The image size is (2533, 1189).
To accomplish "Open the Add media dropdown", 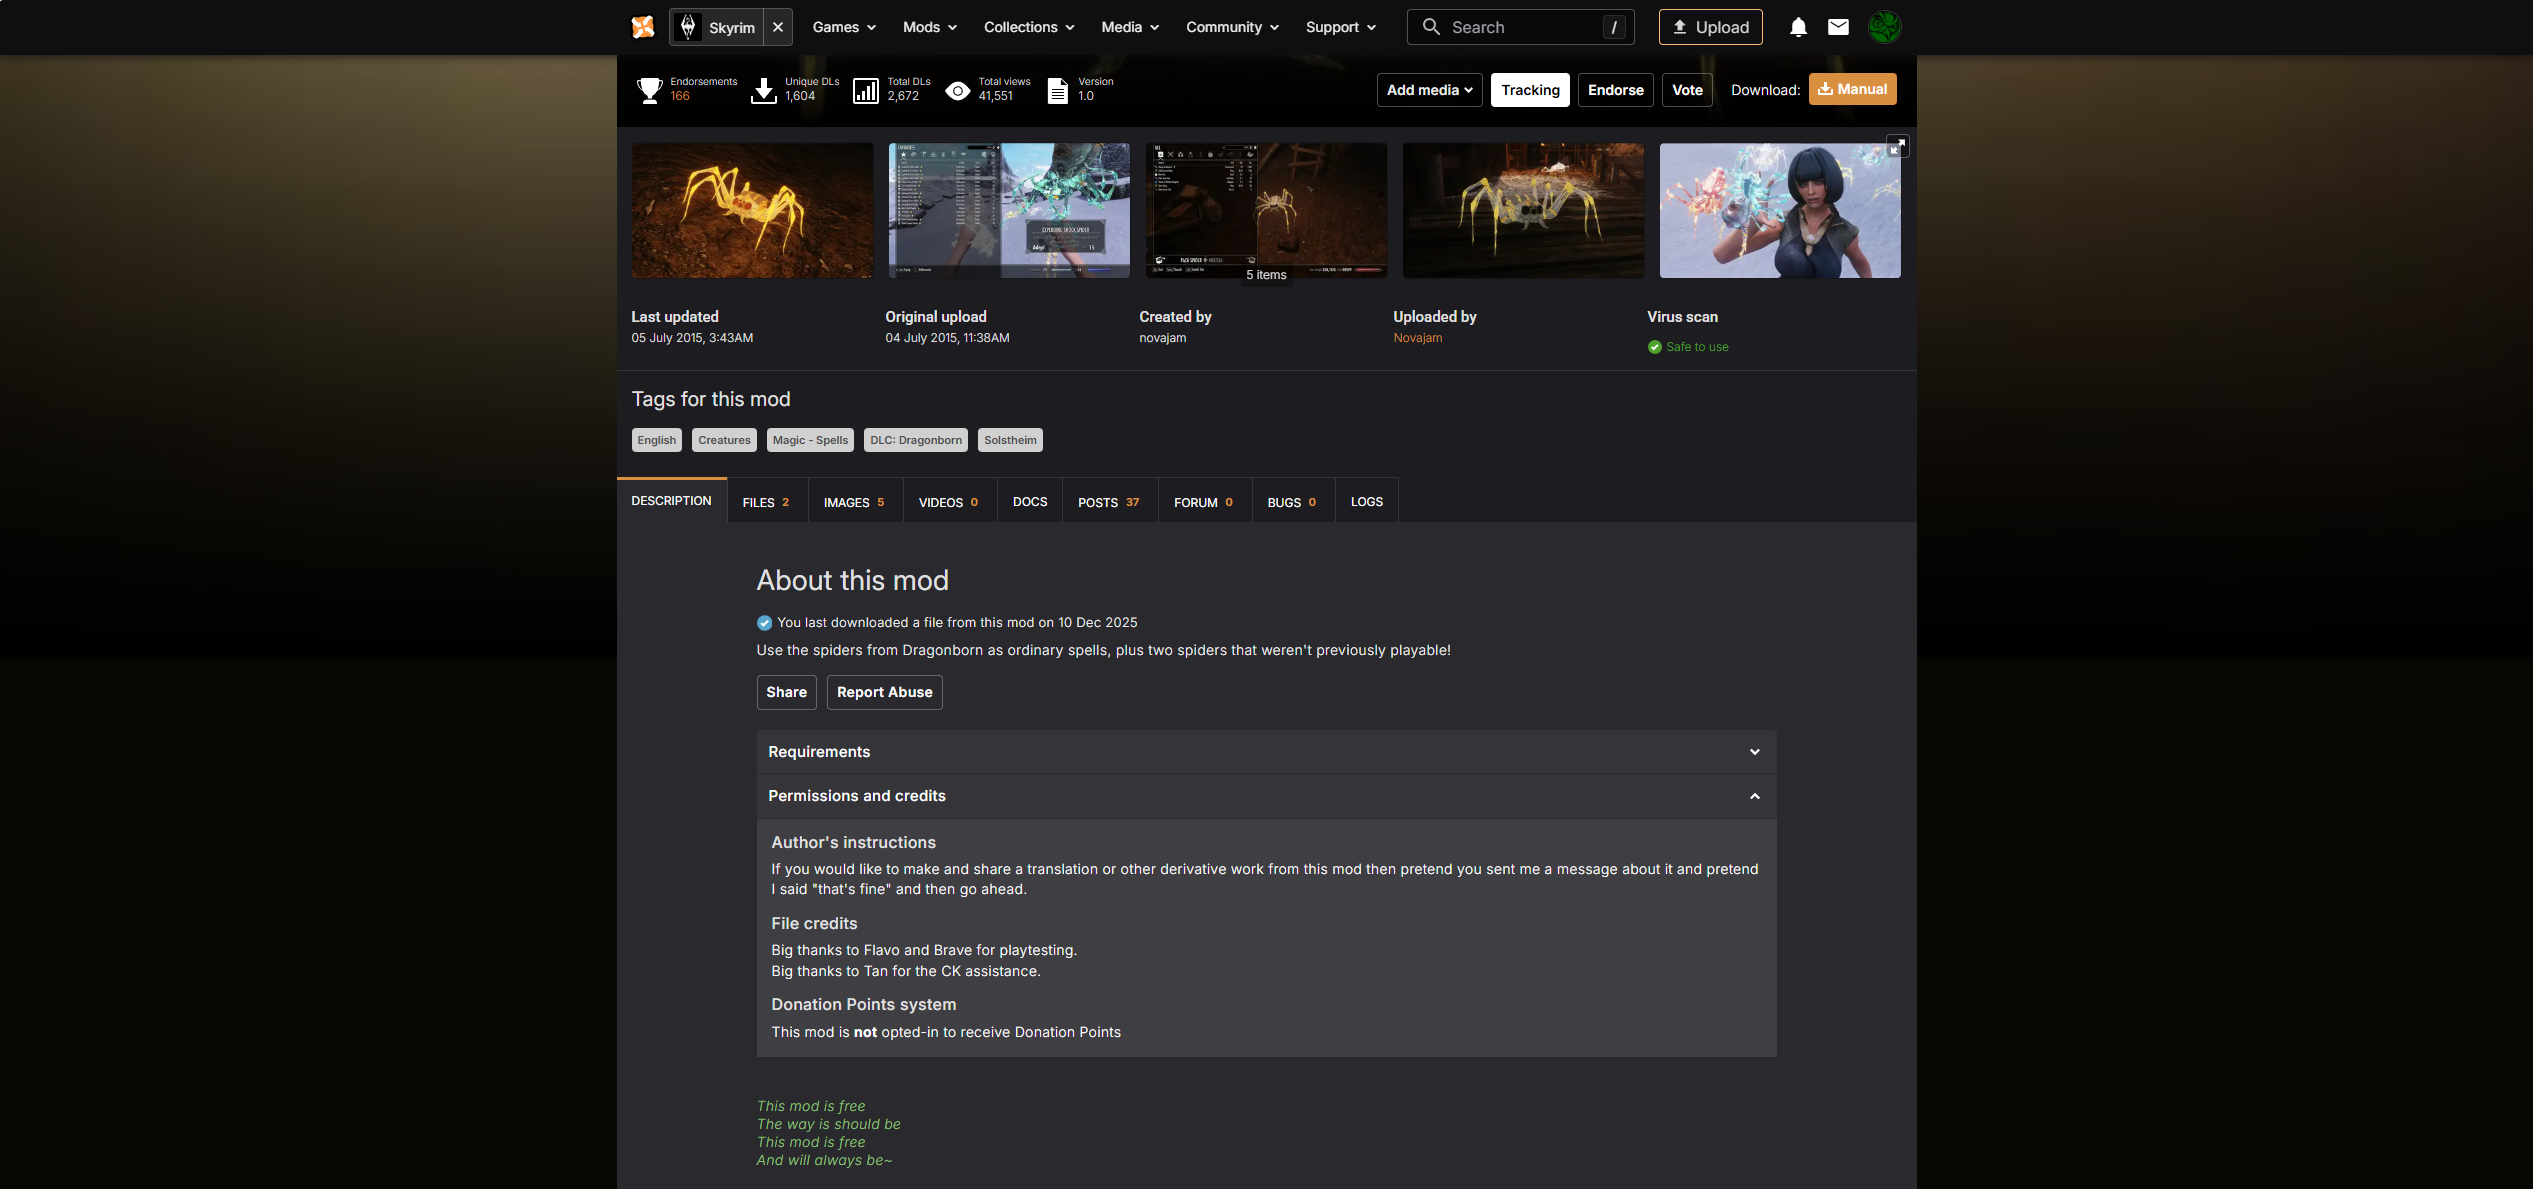I will pos(1429,90).
